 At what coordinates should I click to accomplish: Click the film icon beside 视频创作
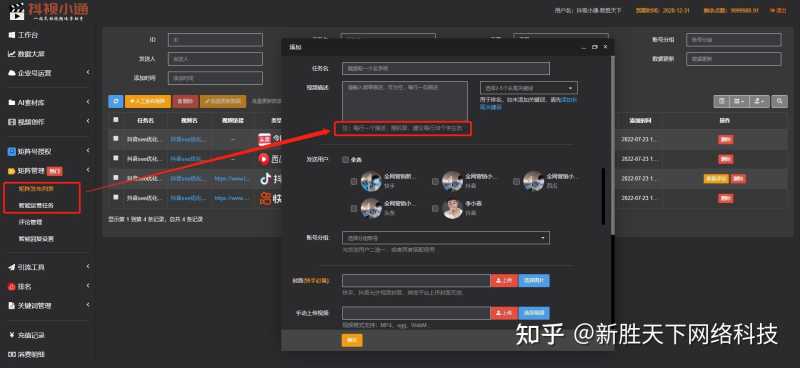12,121
